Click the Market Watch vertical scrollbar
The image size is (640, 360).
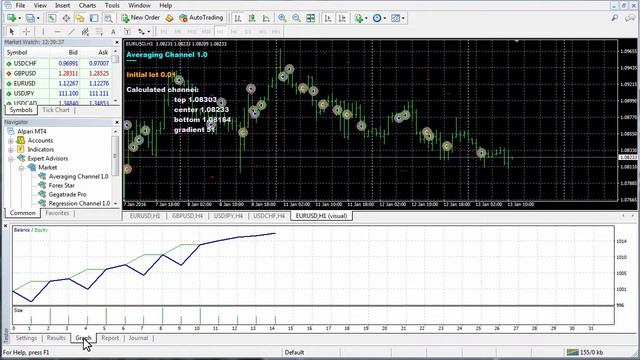pos(116,76)
